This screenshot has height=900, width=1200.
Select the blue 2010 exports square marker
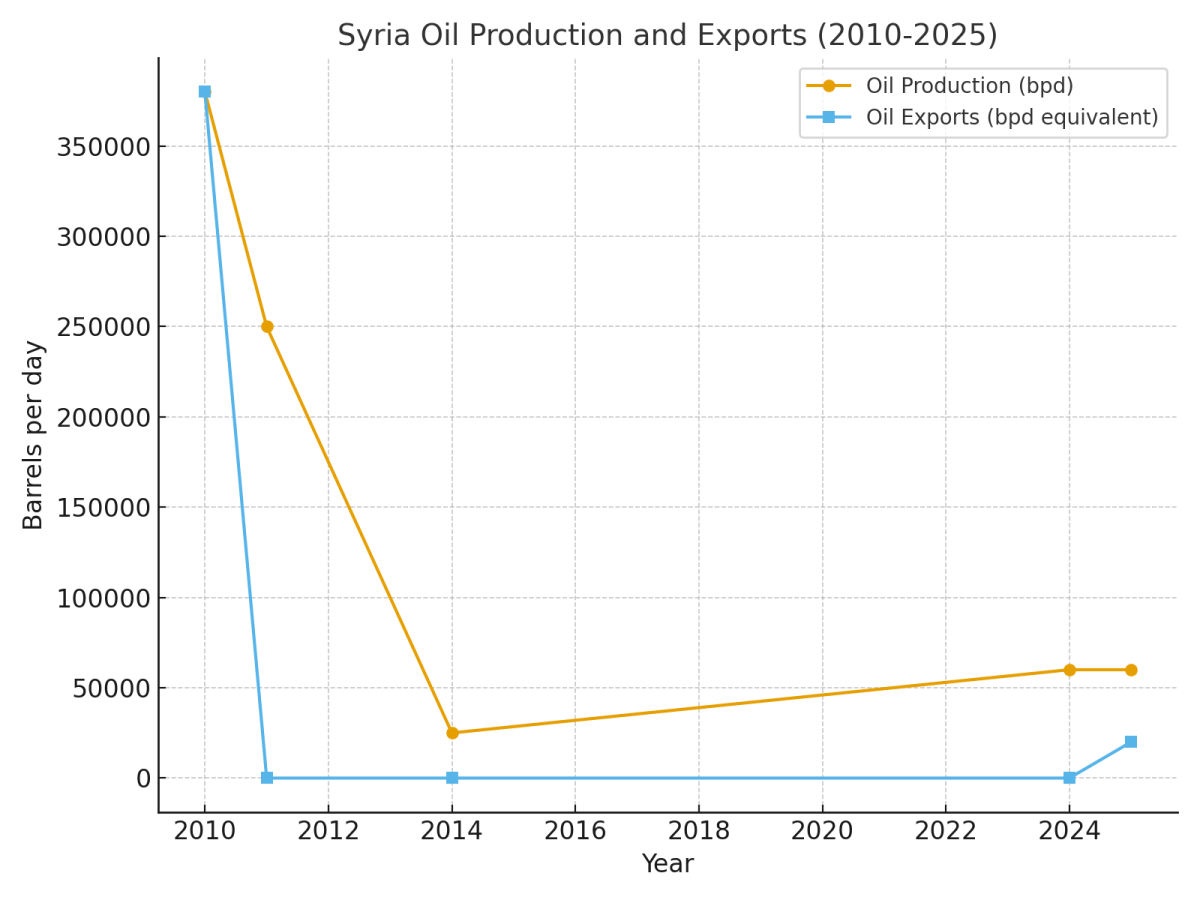tap(205, 92)
